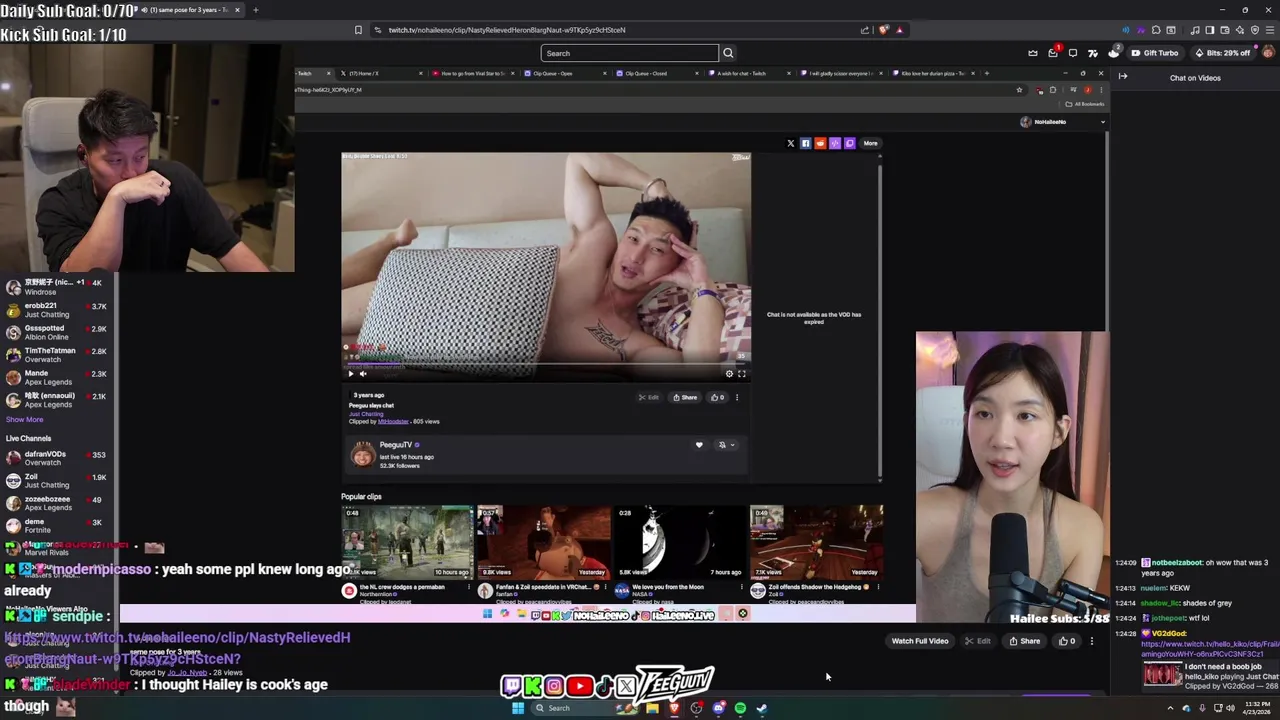Open three-dot menu in bottom clip bar
1280x720 pixels.
(1092, 641)
